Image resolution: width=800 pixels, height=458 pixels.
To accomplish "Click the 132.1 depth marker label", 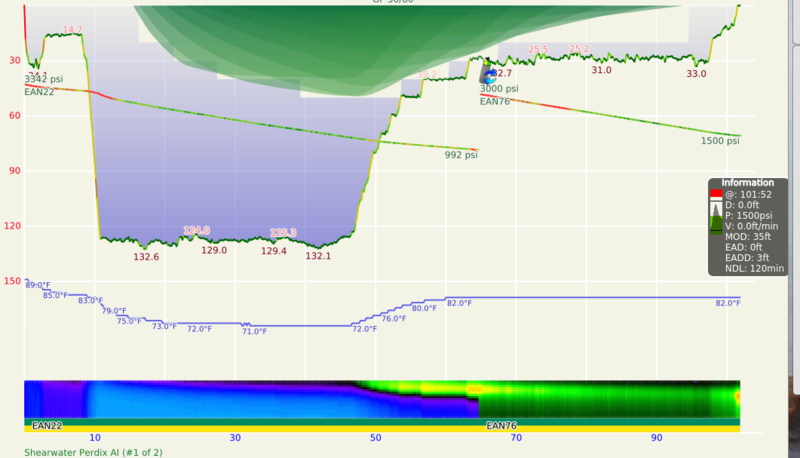I will click(x=318, y=257).
